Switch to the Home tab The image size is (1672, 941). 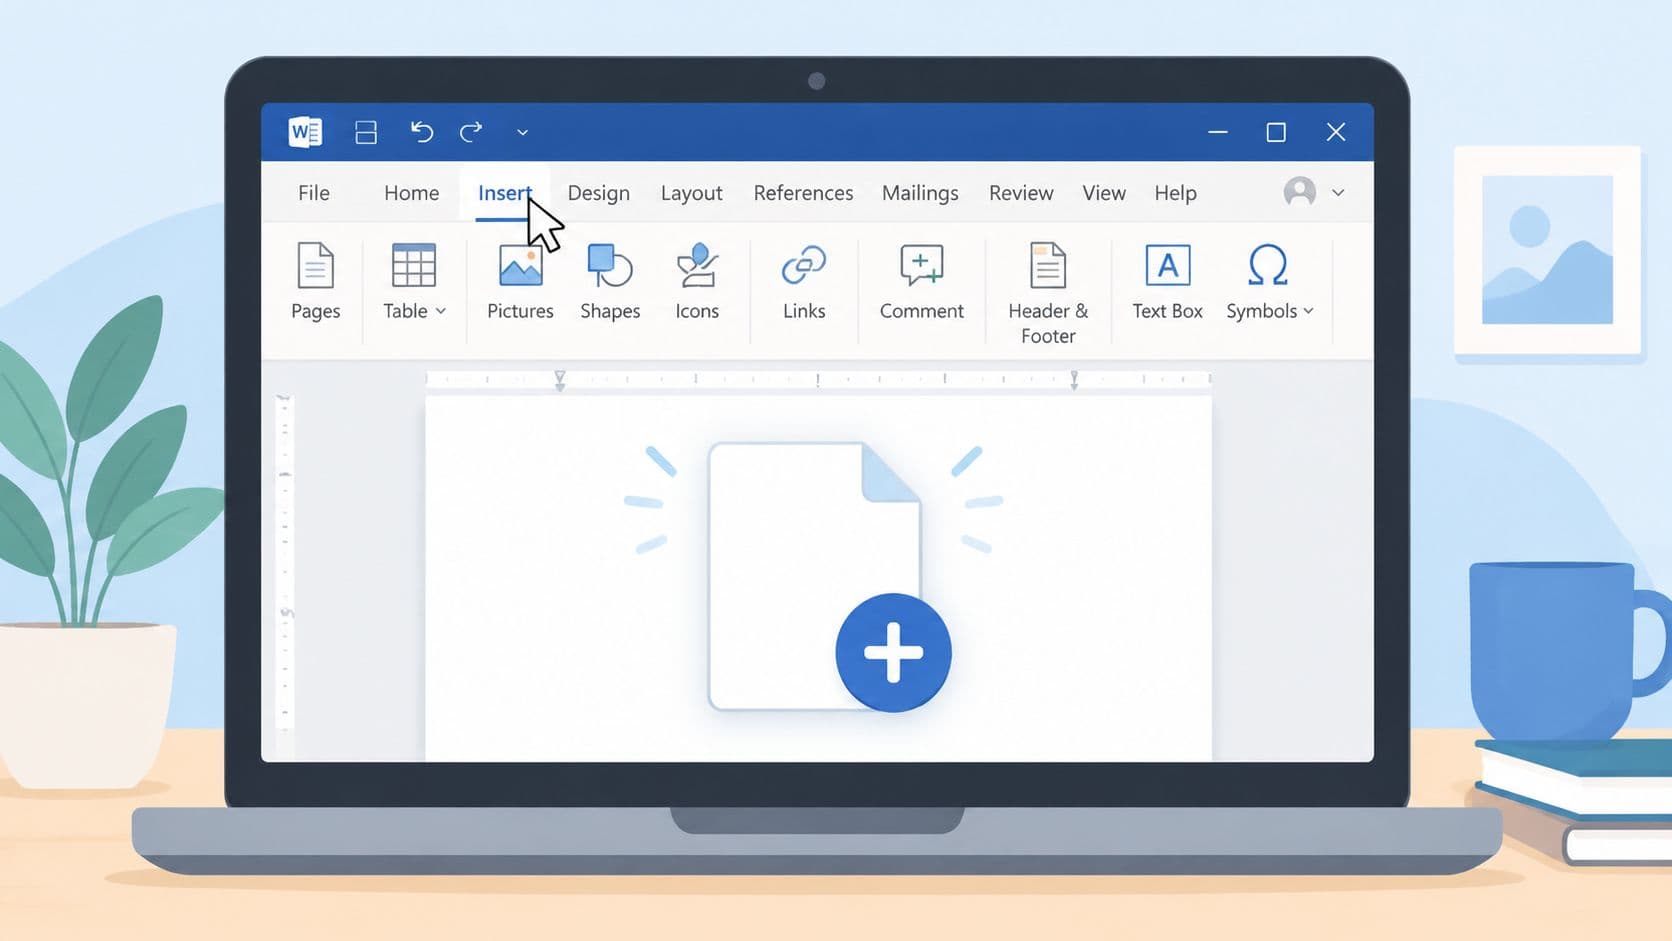click(411, 193)
